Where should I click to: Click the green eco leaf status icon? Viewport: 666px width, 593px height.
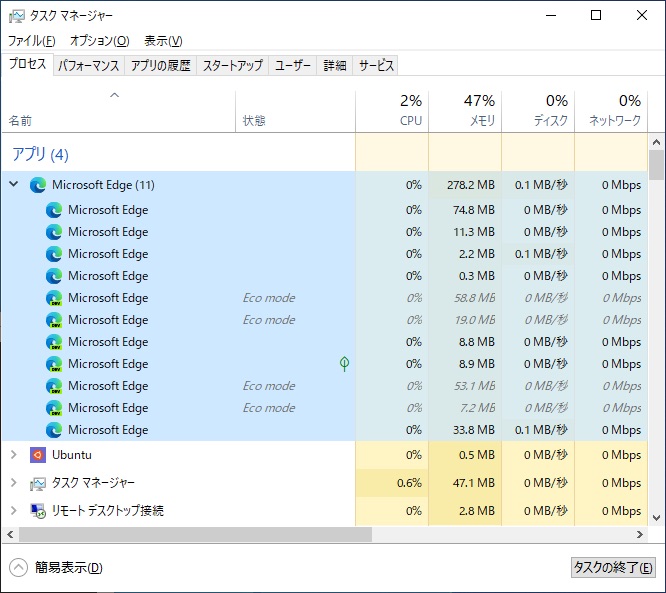click(344, 364)
